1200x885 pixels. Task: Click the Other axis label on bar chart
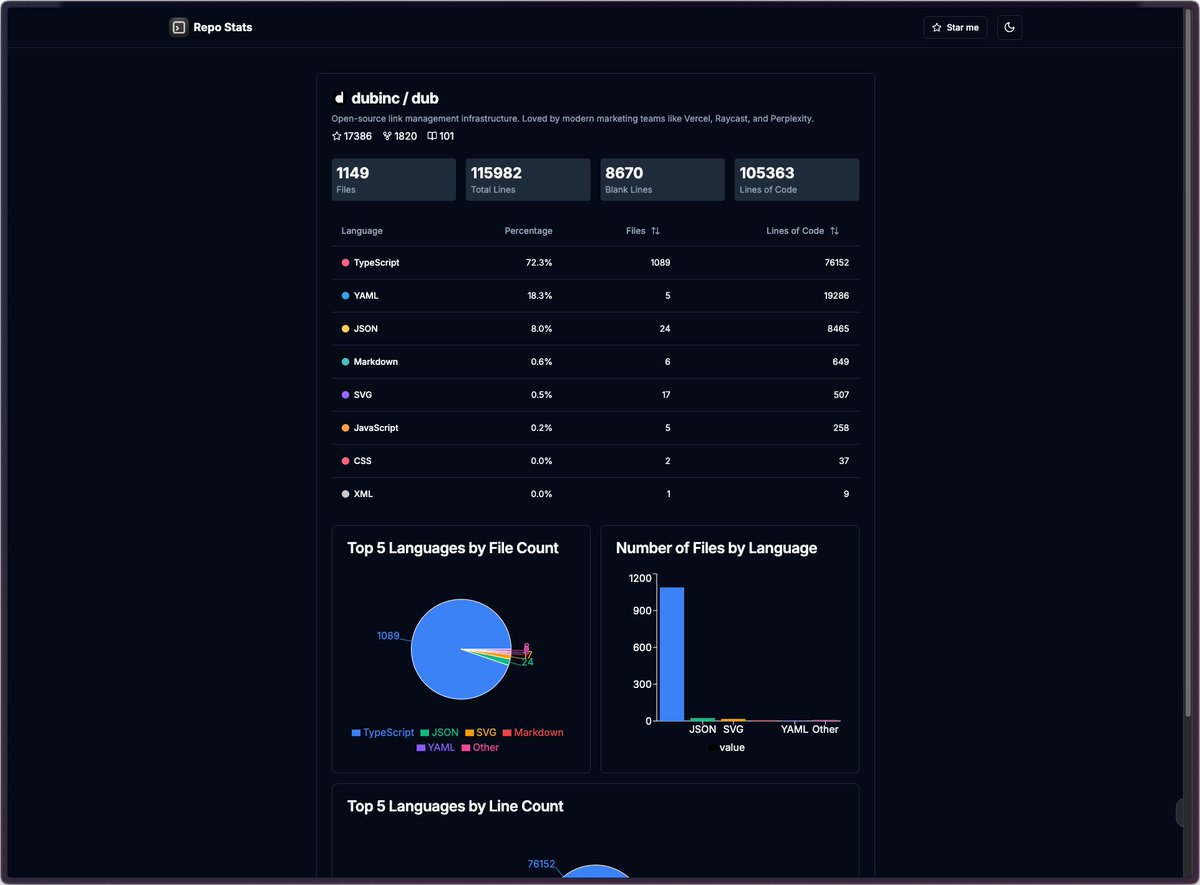click(825, 730)
